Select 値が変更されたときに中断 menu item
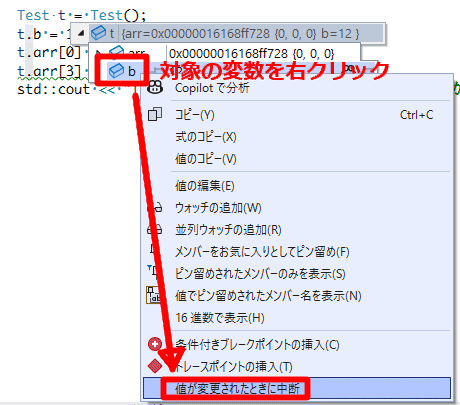 click(x=297, y=388)
